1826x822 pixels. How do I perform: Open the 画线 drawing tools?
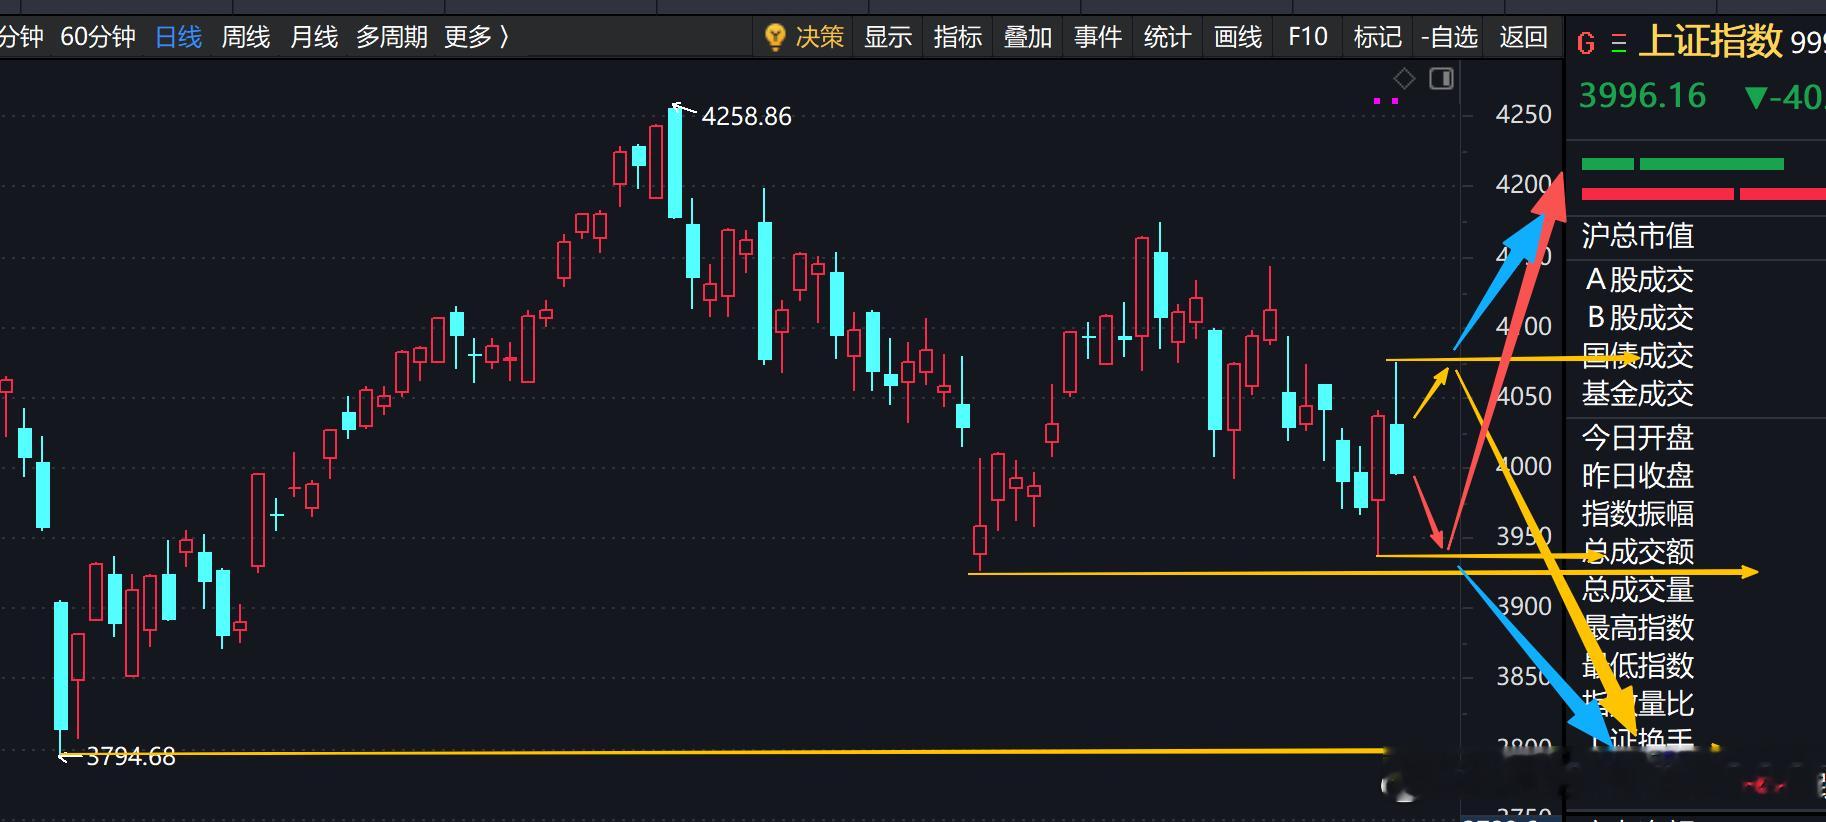pos(1238,38)
